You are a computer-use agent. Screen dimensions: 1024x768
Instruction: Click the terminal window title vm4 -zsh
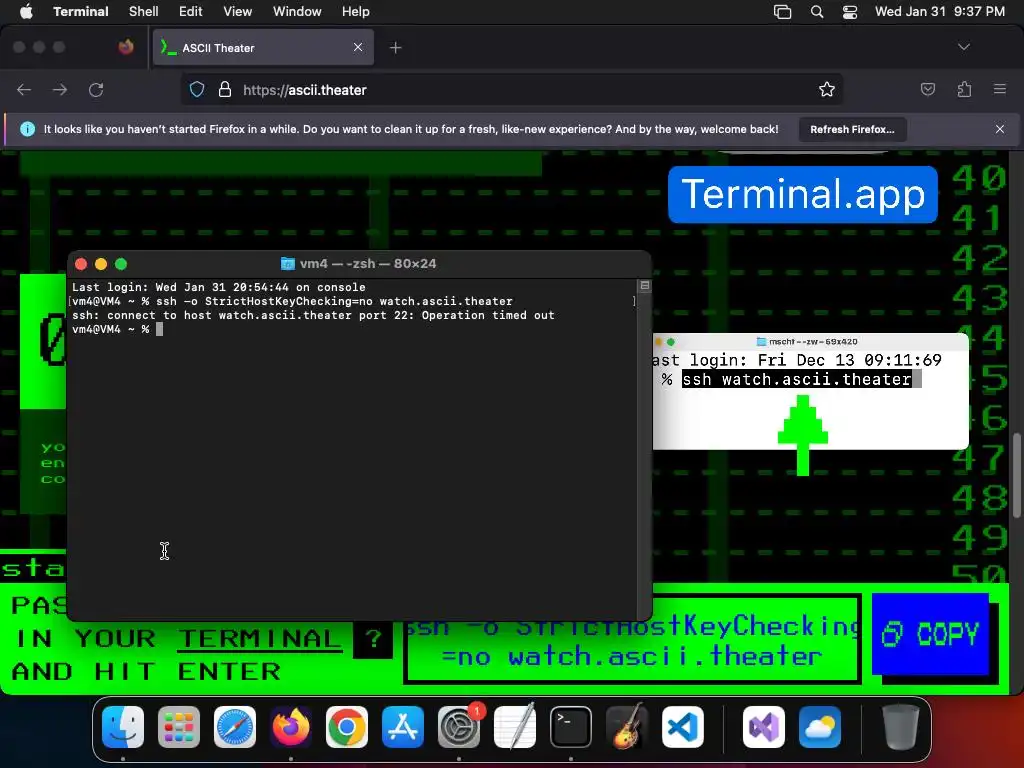pyautogui.click(x=359, y=264)
